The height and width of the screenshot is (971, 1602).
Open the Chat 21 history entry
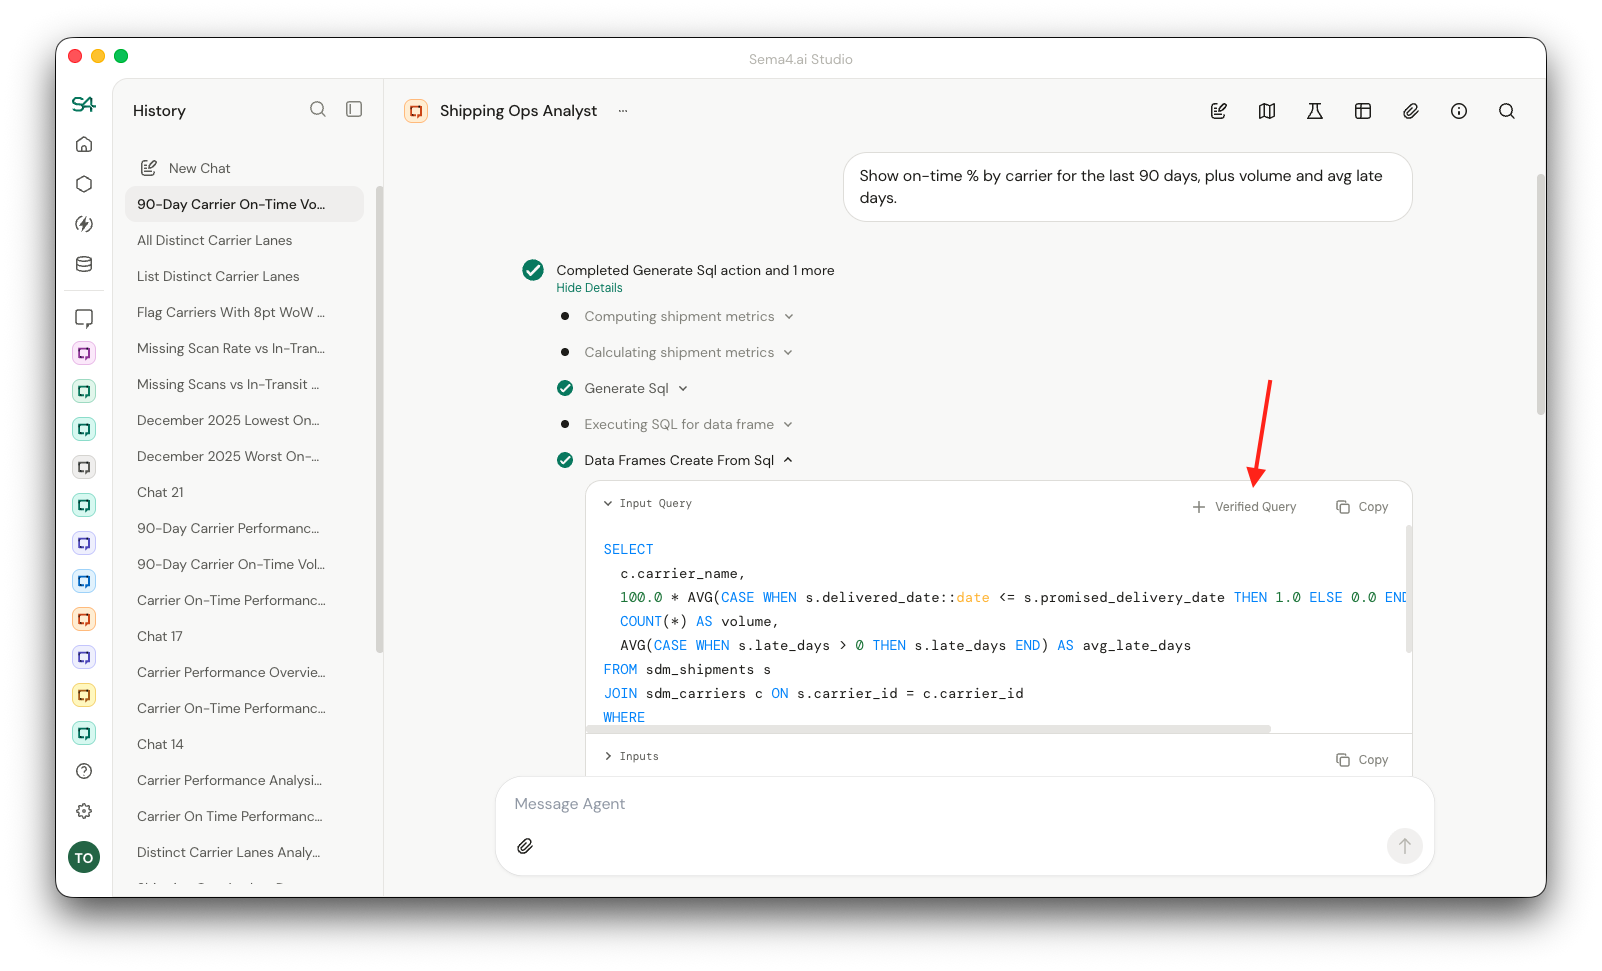click(160, 492)
